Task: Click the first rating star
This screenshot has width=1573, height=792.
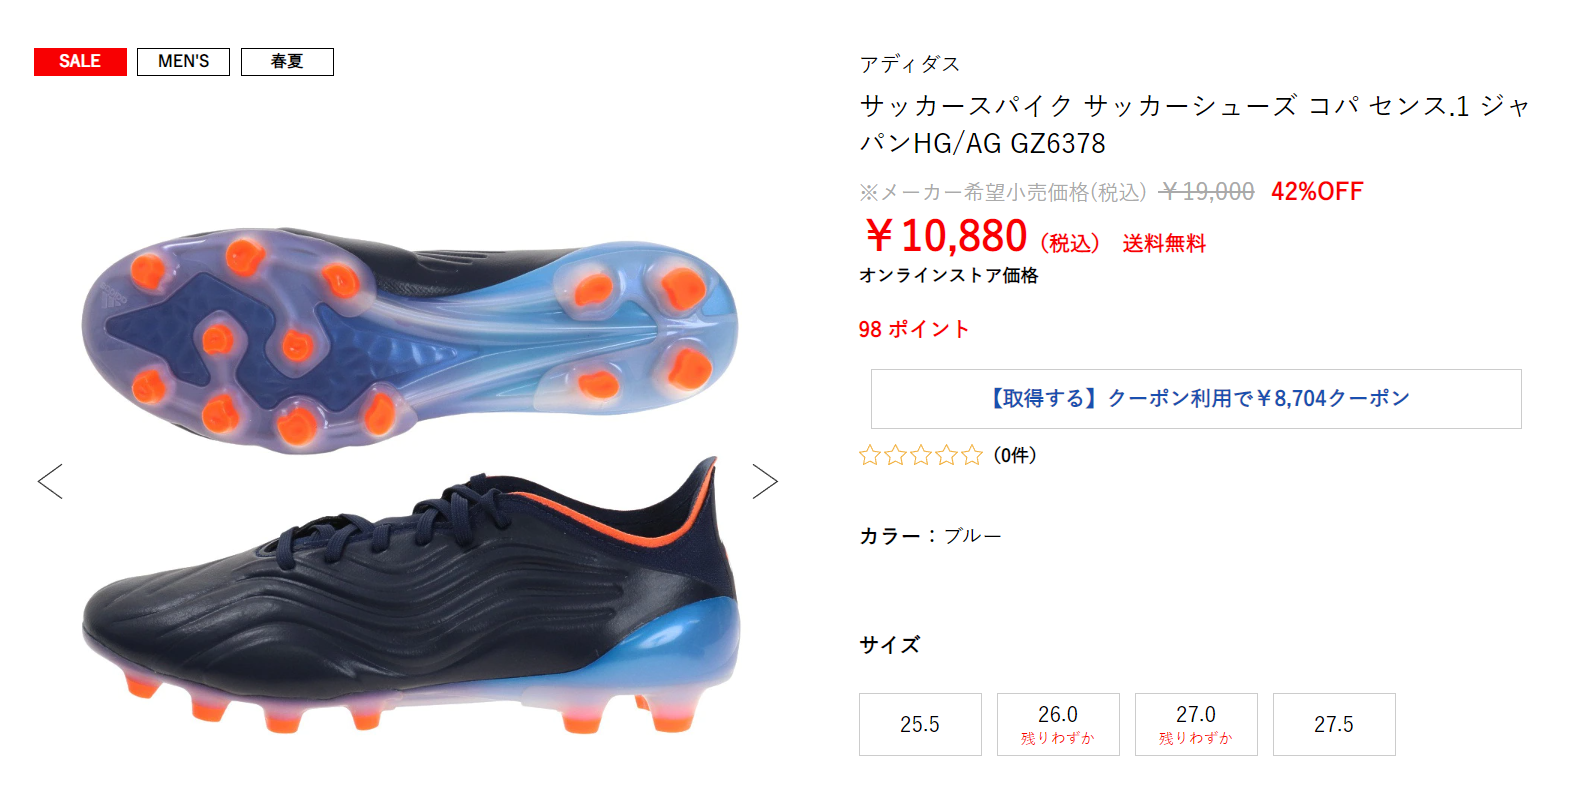Action: 869,455
